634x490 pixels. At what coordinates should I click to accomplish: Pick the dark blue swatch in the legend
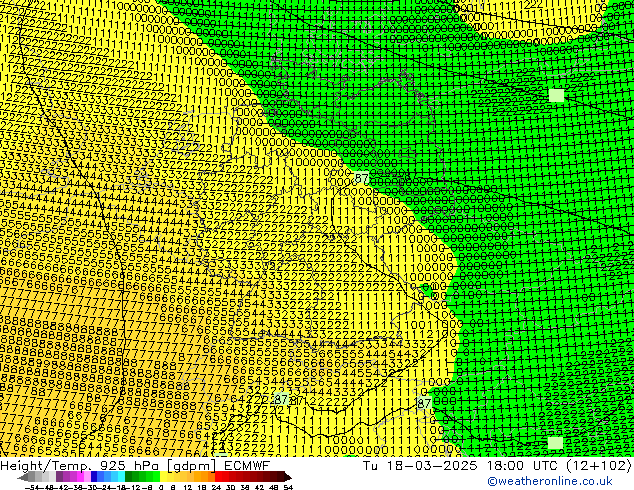tap(94, 477)
